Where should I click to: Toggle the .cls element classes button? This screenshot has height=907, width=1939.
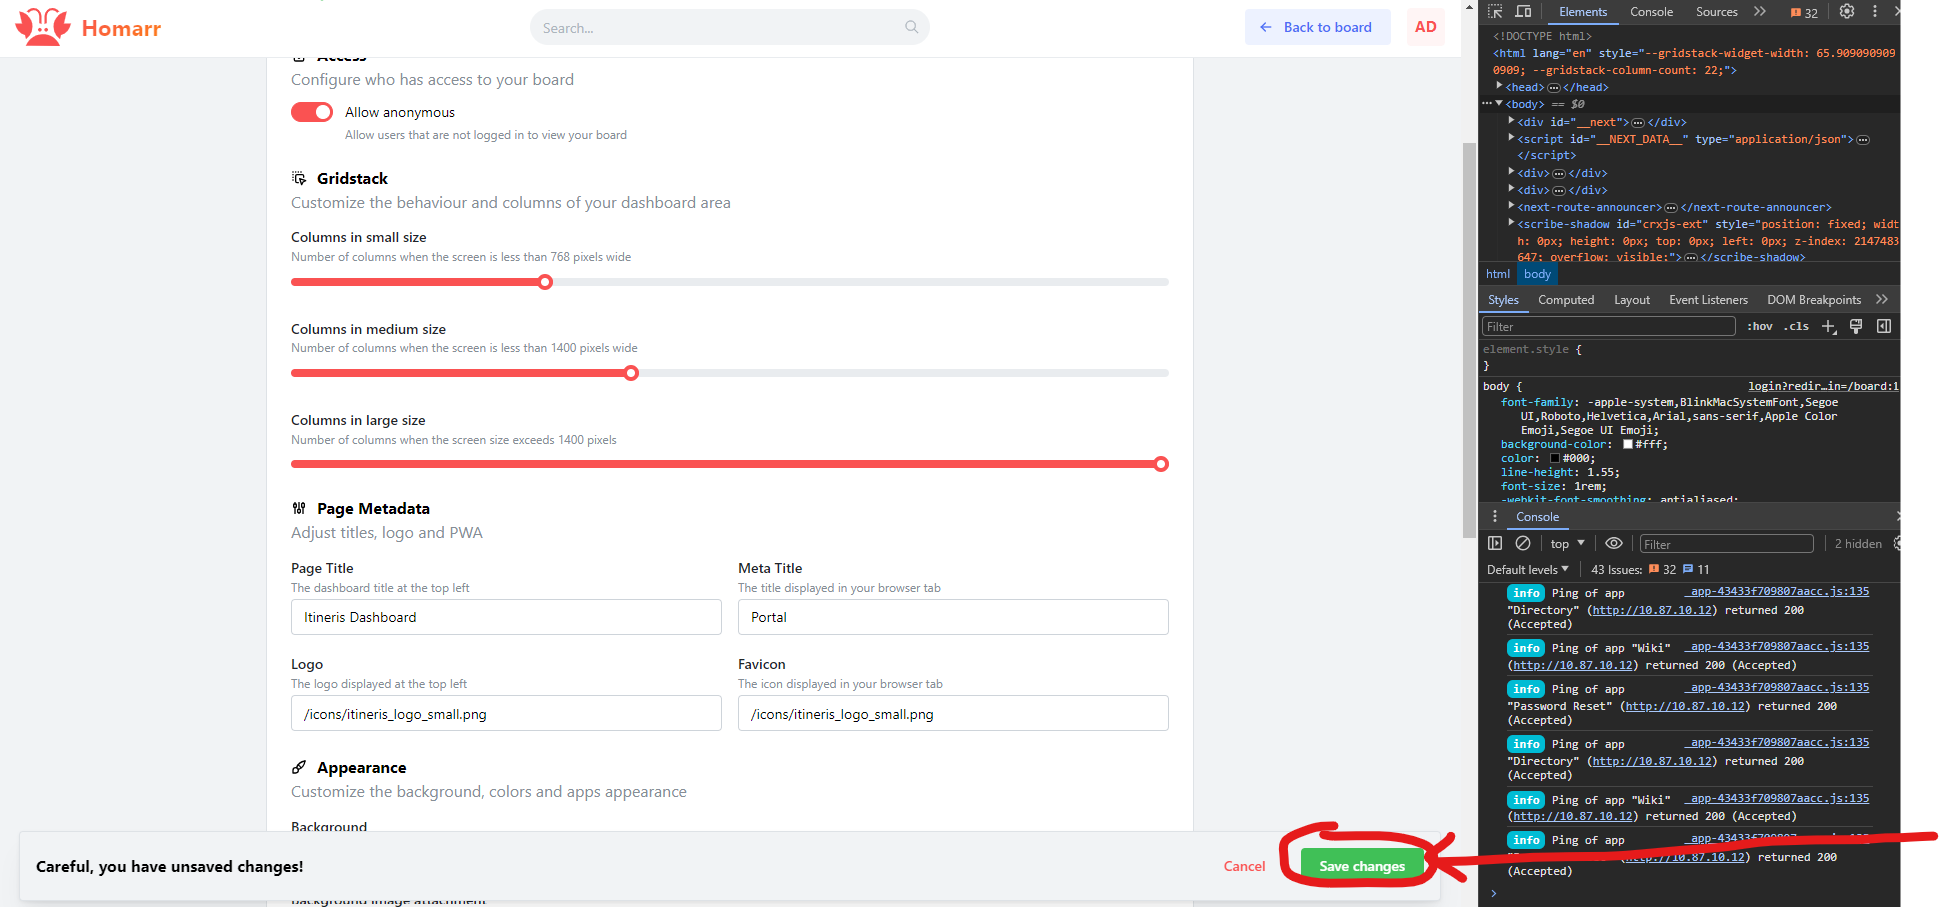1797,327
